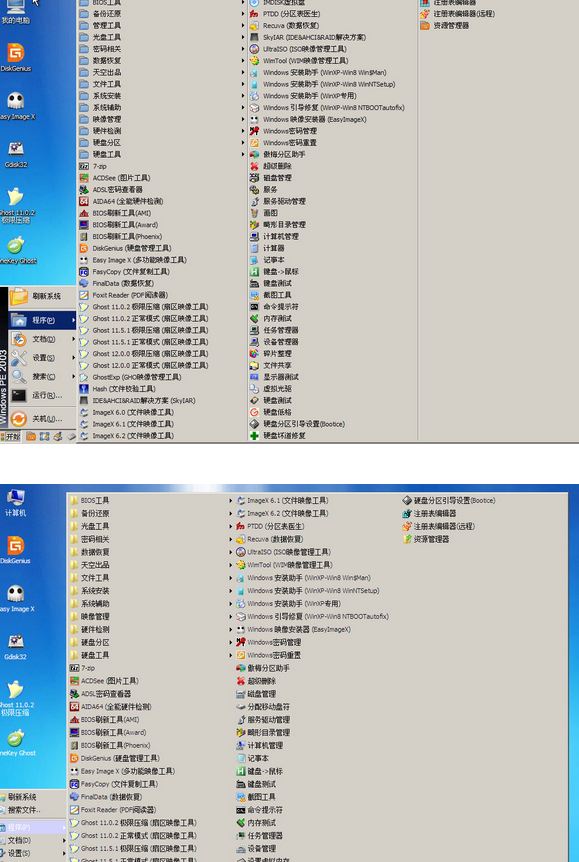Expand BIOS工具 folder in lower menu
Image resolution: width=579 pixels, height=862 pixels.
coord(152,500)
